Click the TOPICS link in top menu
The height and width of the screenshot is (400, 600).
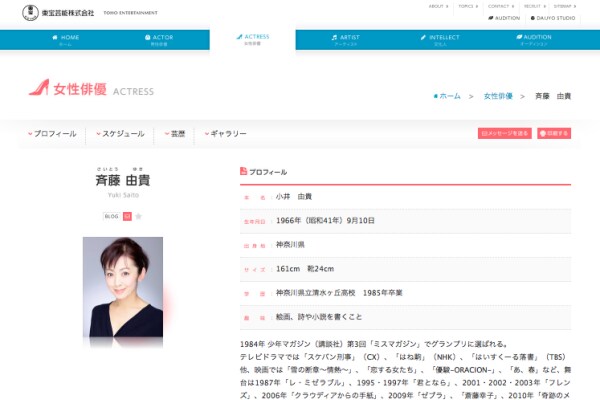click(468, 6)
